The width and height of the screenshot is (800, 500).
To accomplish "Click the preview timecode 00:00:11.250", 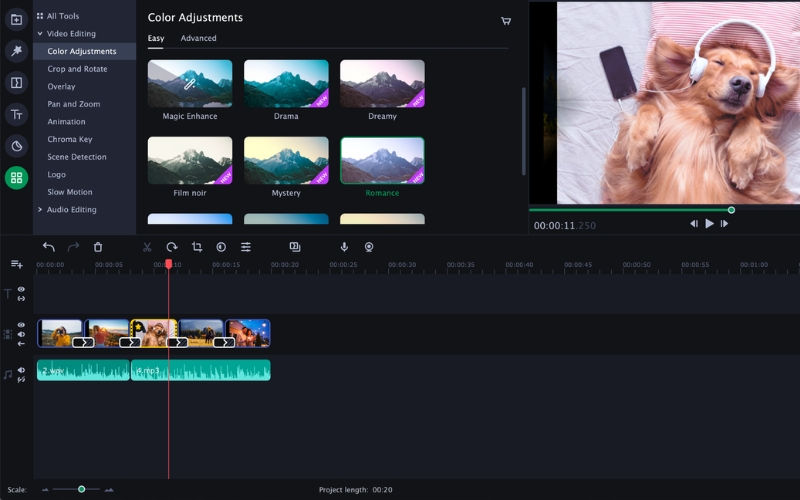I will [565, 226].
